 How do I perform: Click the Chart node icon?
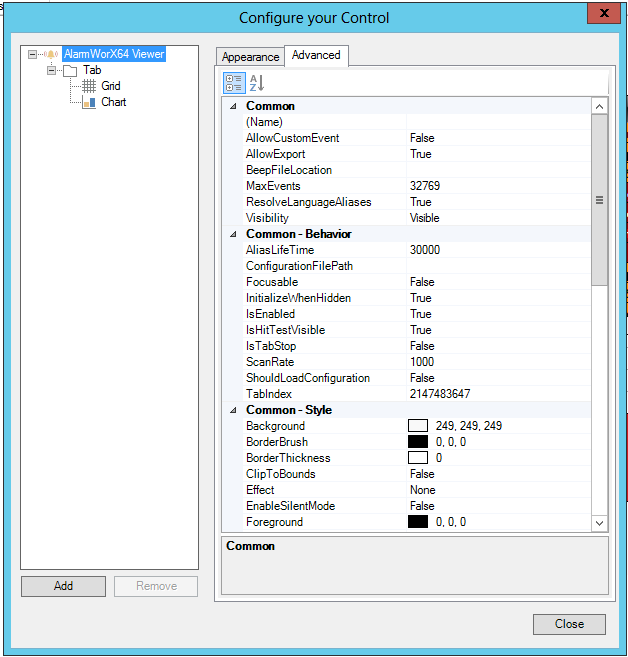tap(88, 102)
